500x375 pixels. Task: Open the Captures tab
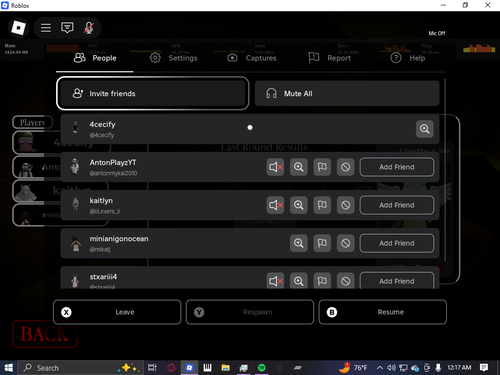click(252, 58)
